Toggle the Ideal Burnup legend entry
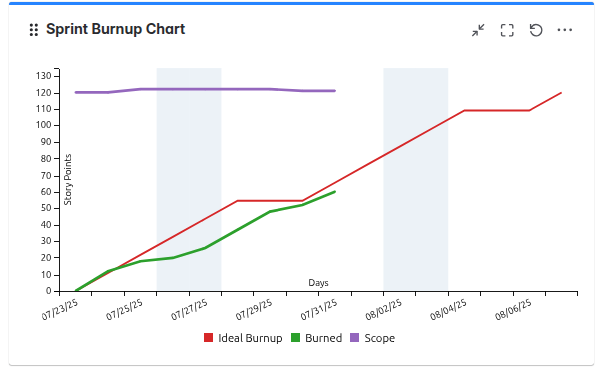The image size is (601, 367). 243,338
